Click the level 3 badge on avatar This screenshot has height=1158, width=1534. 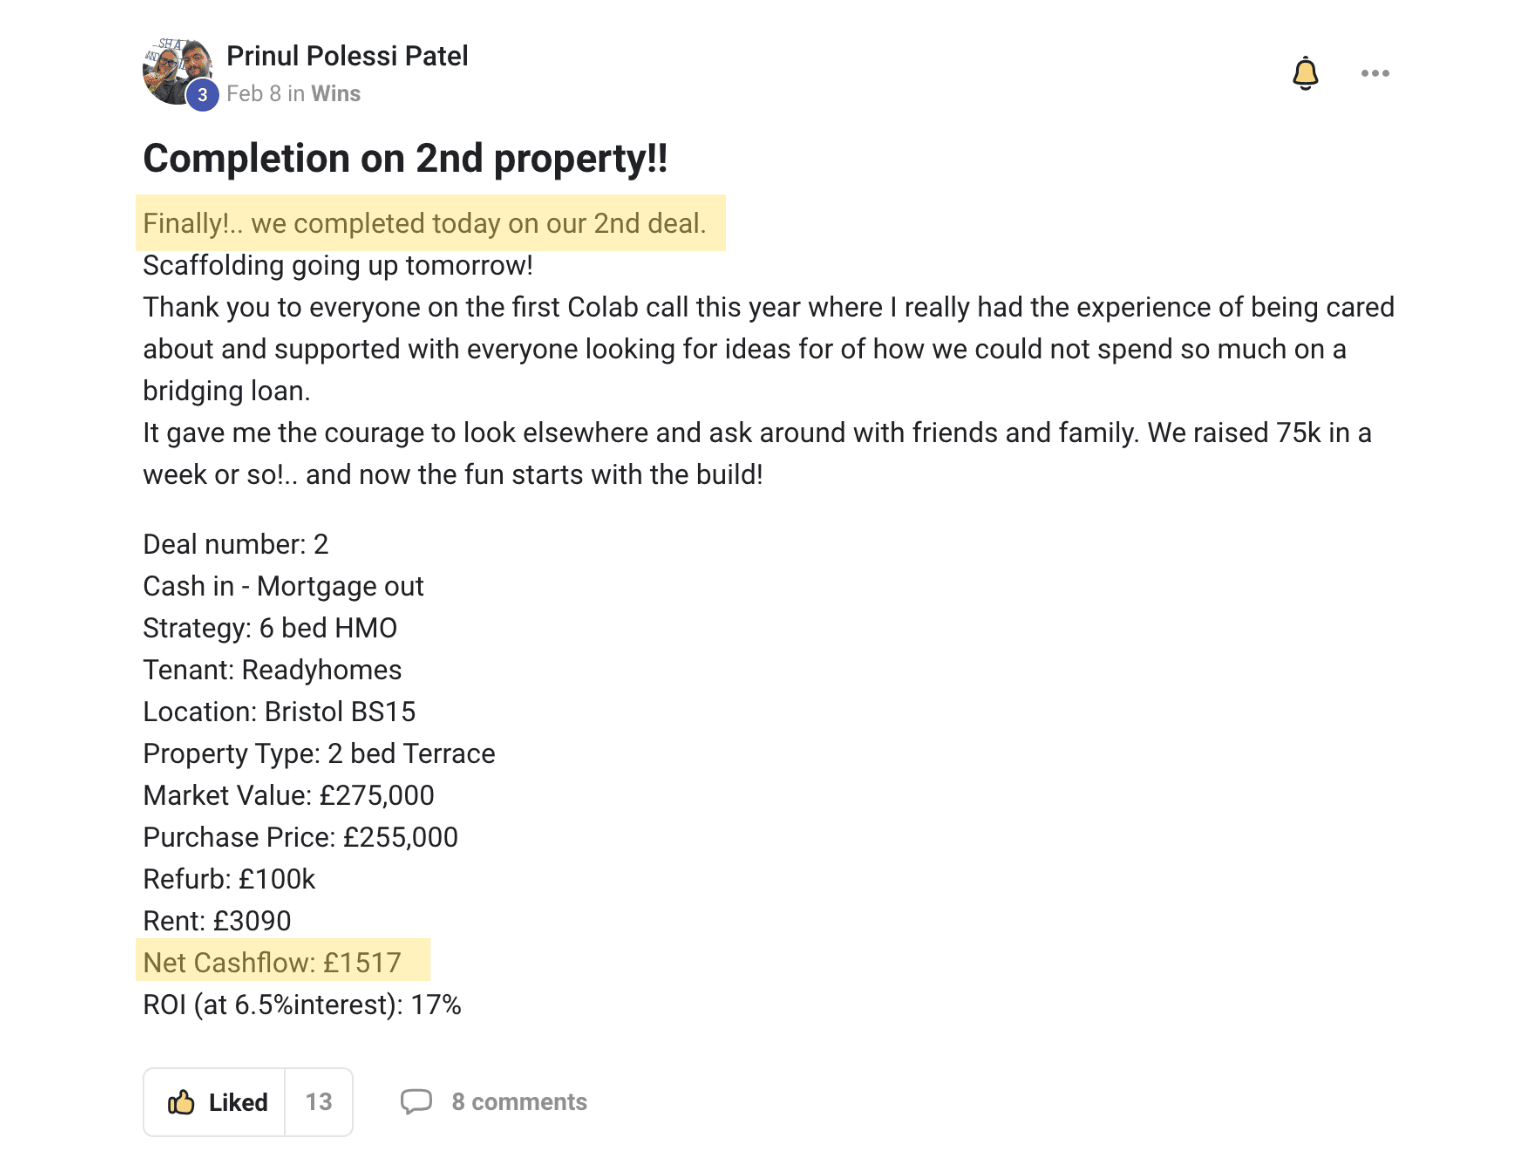point(202,95)
